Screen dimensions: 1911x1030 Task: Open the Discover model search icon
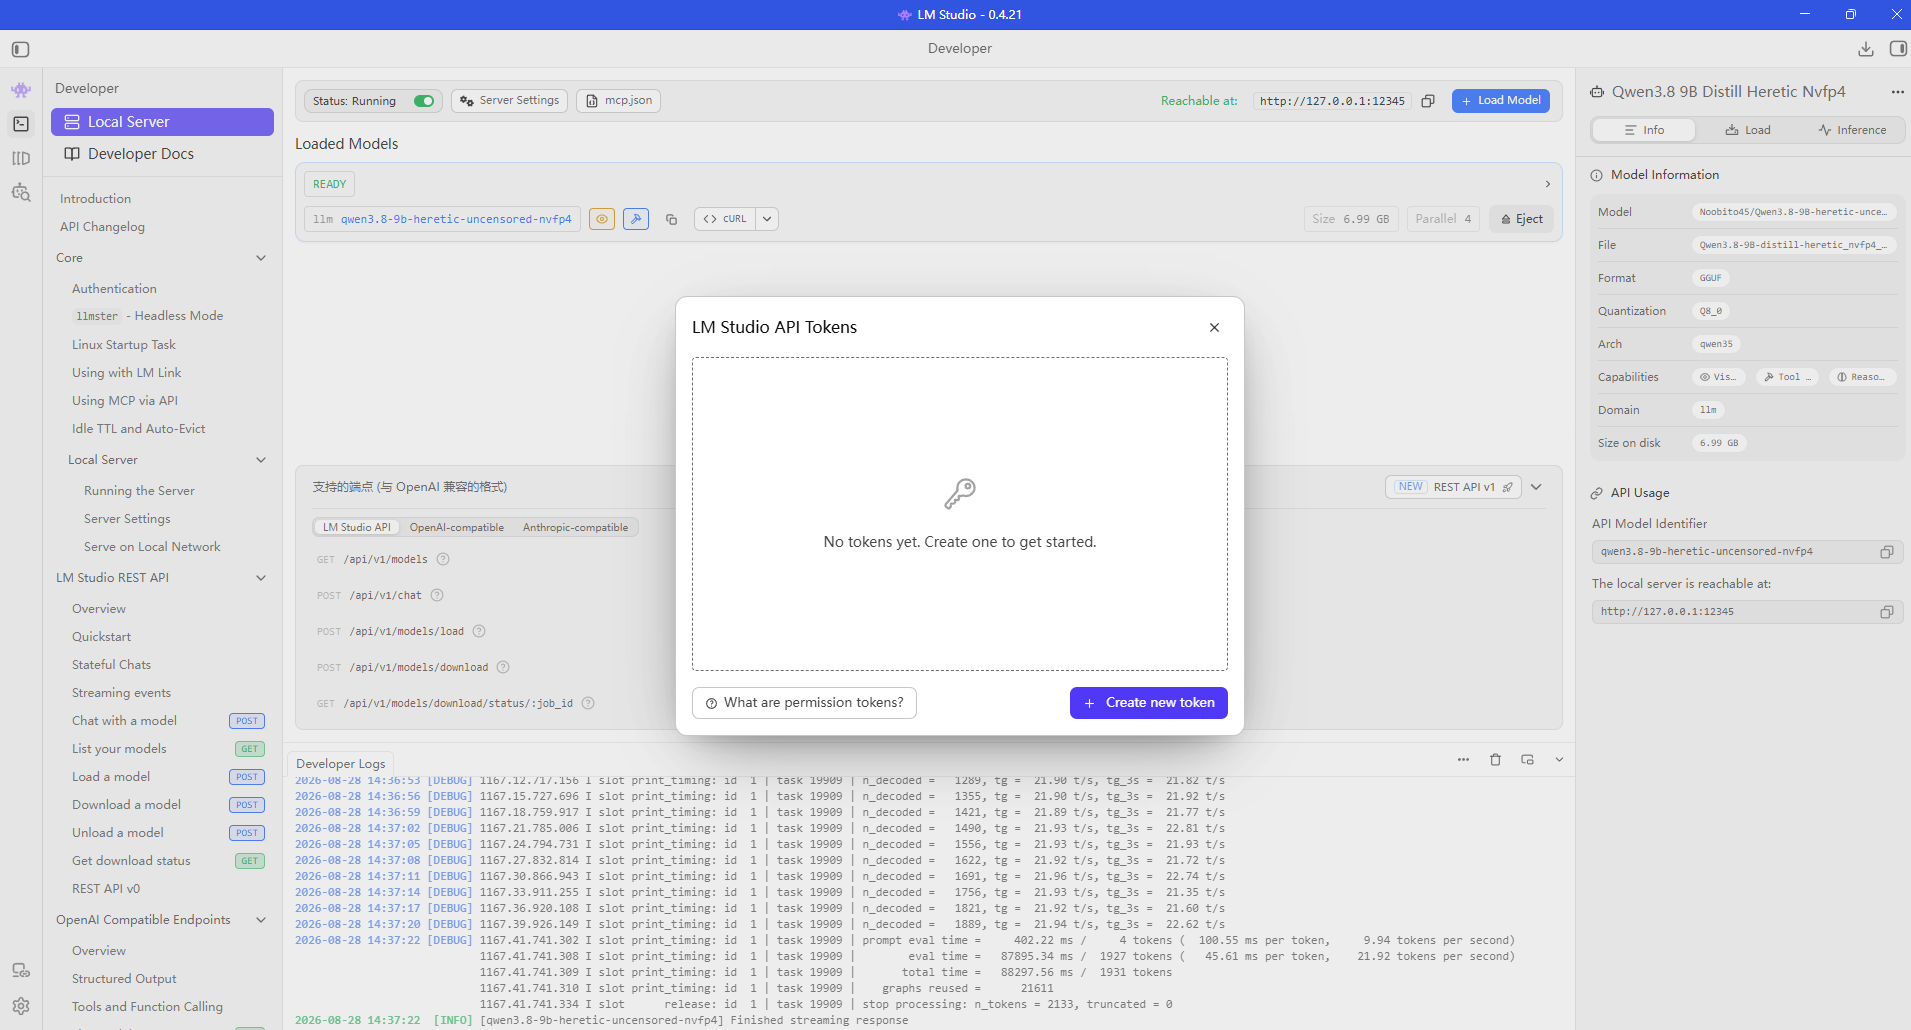pyautogui.click(x=21, y=192)
